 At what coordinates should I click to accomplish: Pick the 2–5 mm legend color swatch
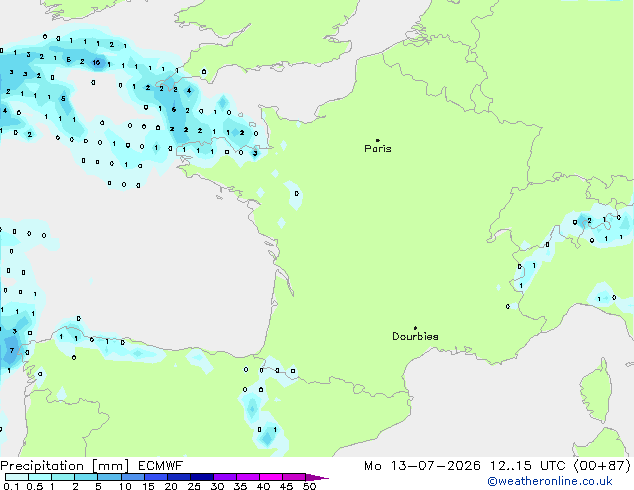[x=86, y=477]
